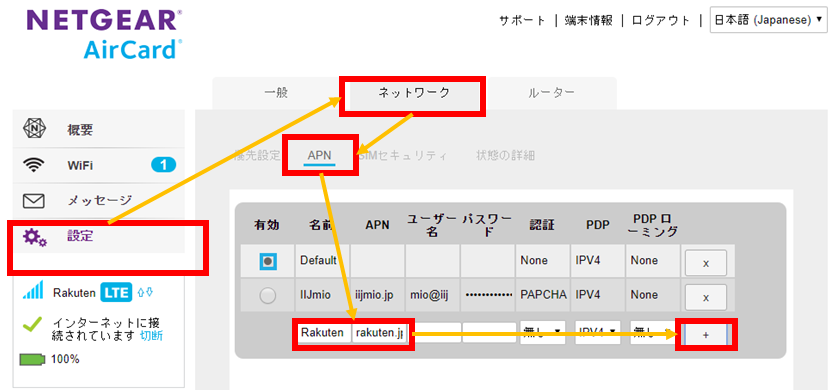Click the PAPCHA authentication cell
Image resolution: width=840 pixels, height=390 pixels.
click(x=543, y=295)
